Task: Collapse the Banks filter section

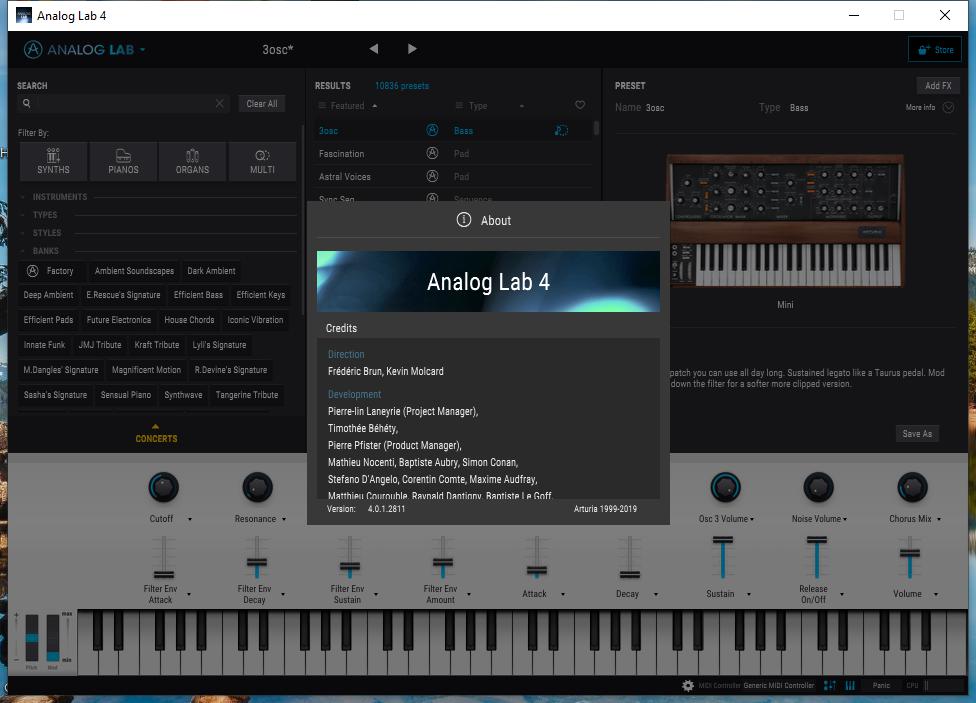Action: pyautogui.click(x=23, y=251)
